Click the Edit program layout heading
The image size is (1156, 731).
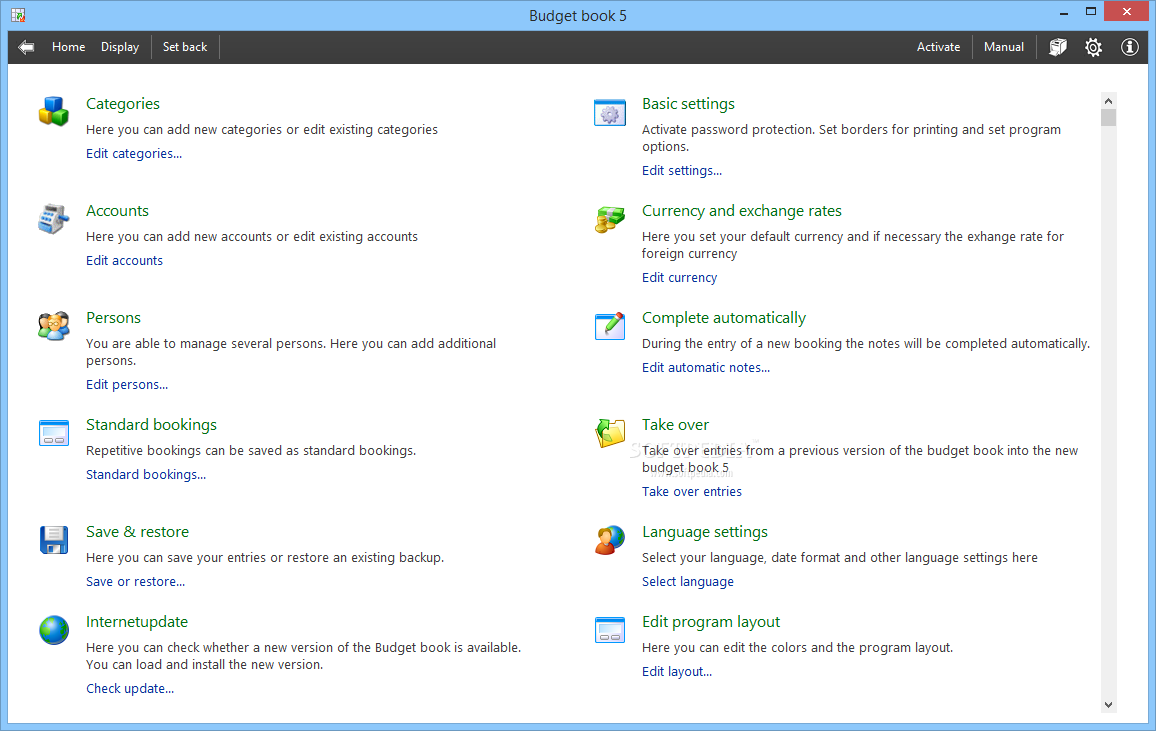pos(711,622)
